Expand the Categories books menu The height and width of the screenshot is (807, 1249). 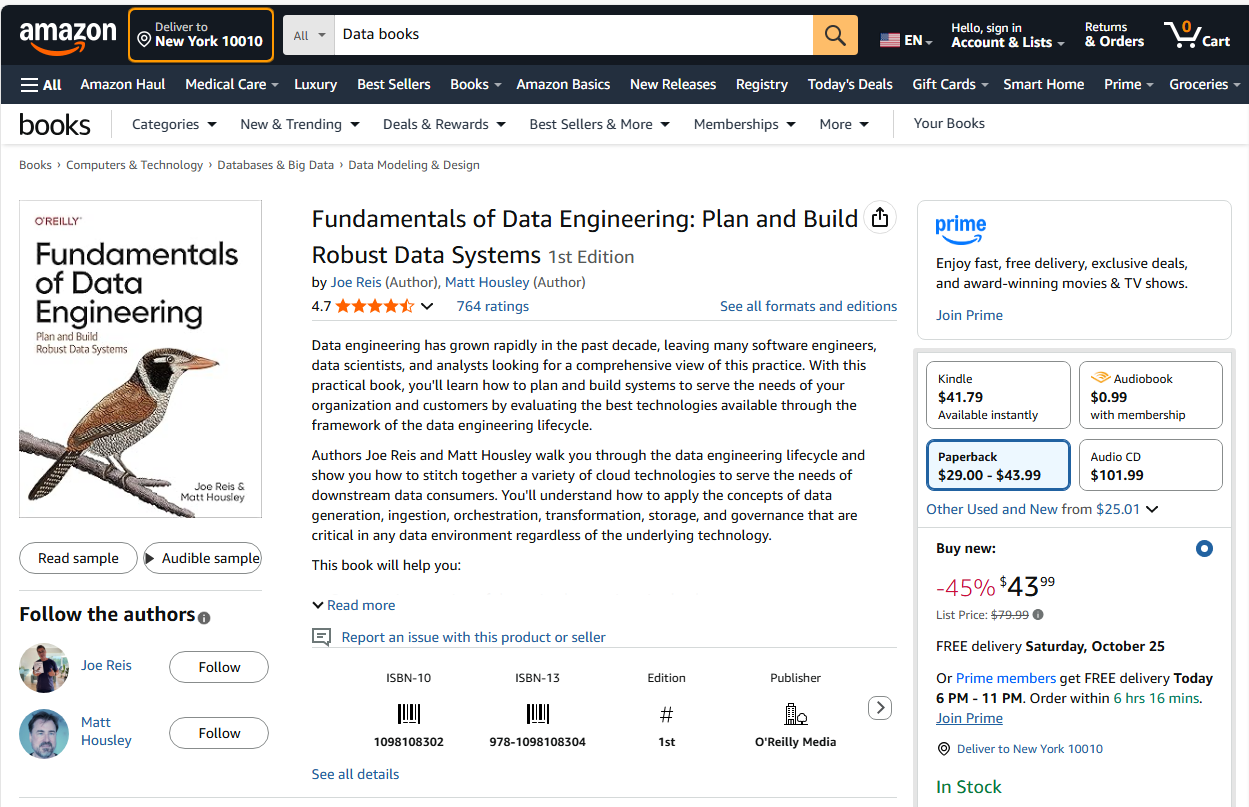[174, 124]
